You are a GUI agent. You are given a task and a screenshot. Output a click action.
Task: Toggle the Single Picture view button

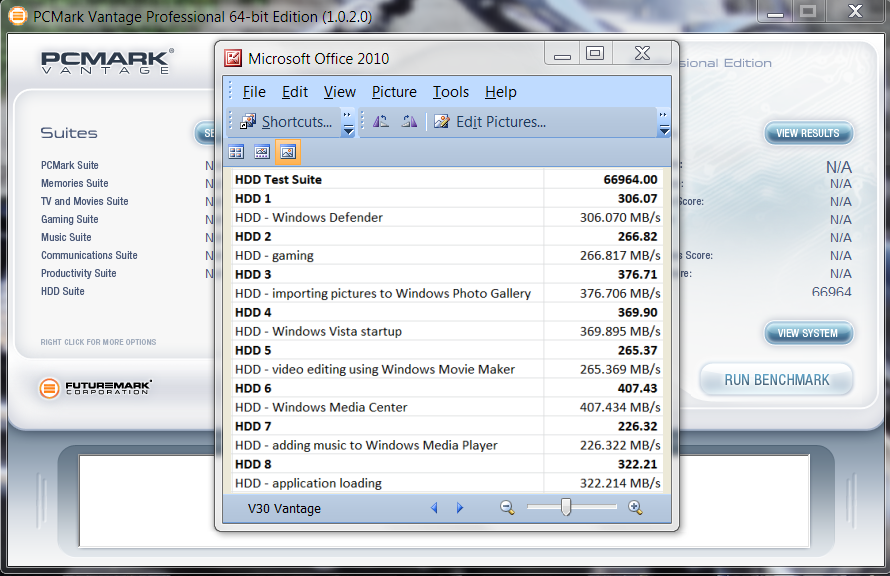click(288, 152)
